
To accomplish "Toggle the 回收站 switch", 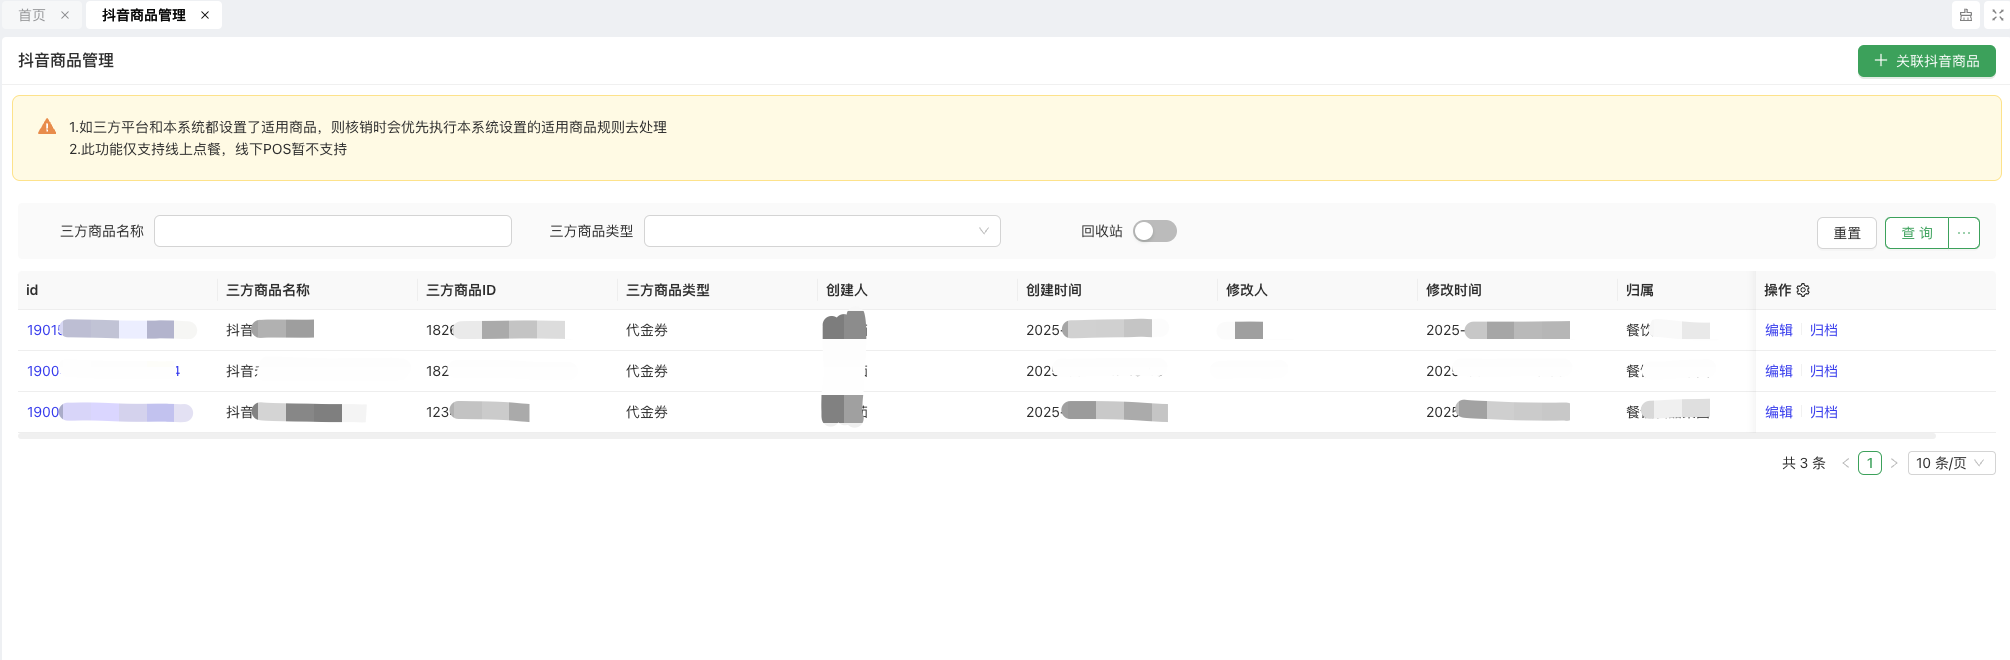I will (x=1155, y=231).
